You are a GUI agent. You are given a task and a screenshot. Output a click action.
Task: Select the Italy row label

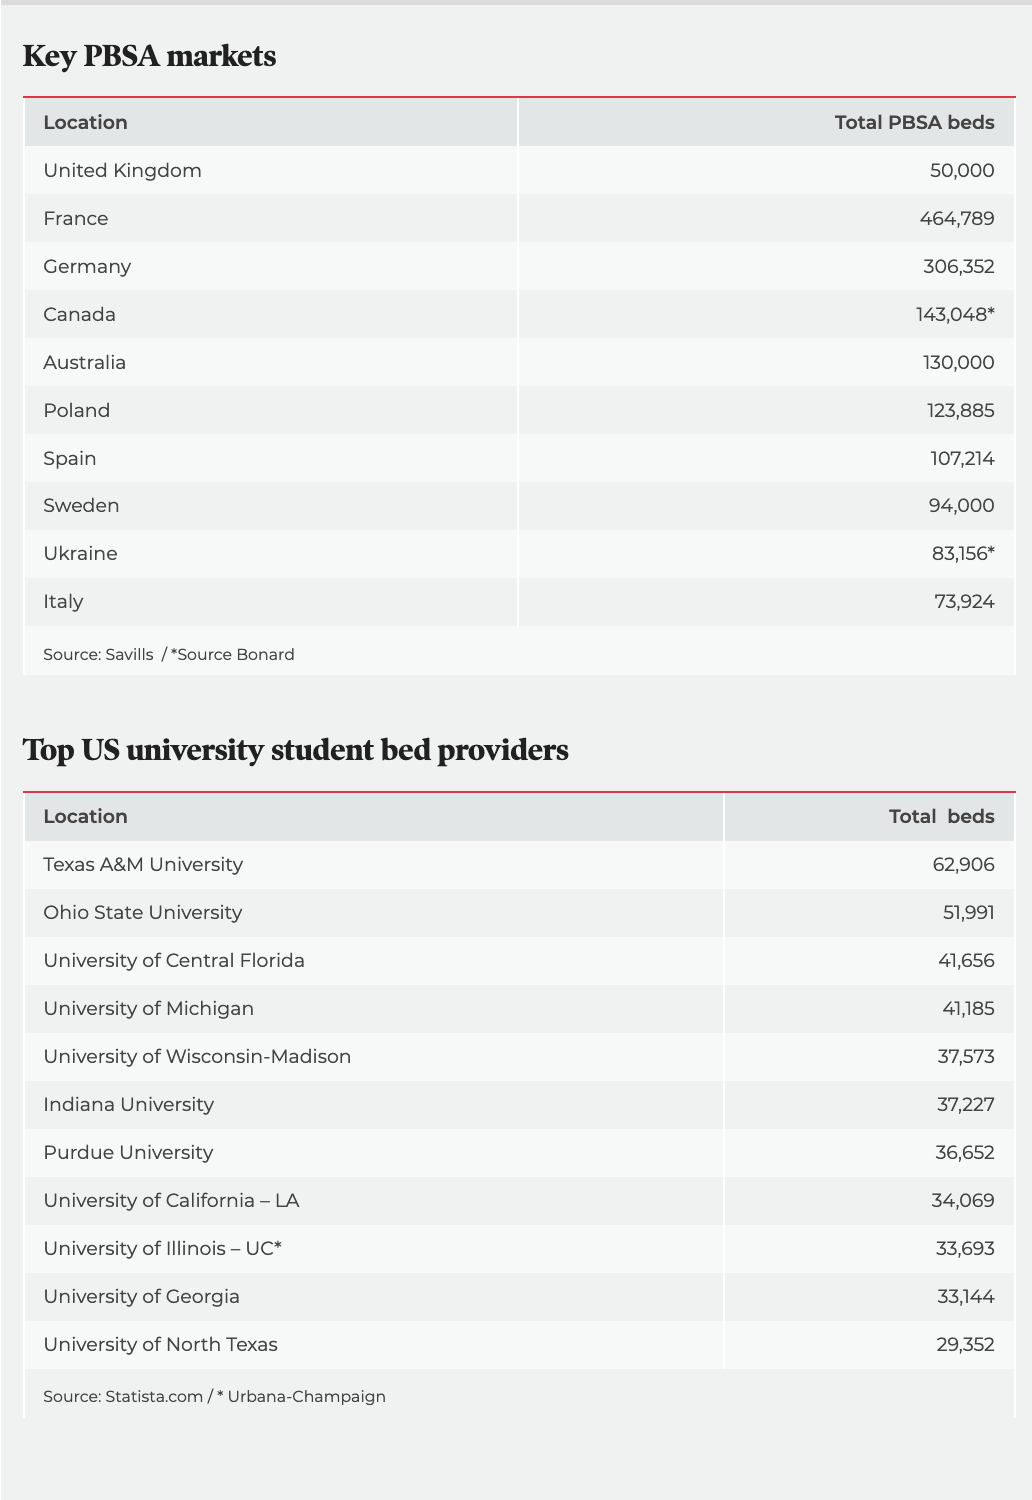(x=63, y=602)
